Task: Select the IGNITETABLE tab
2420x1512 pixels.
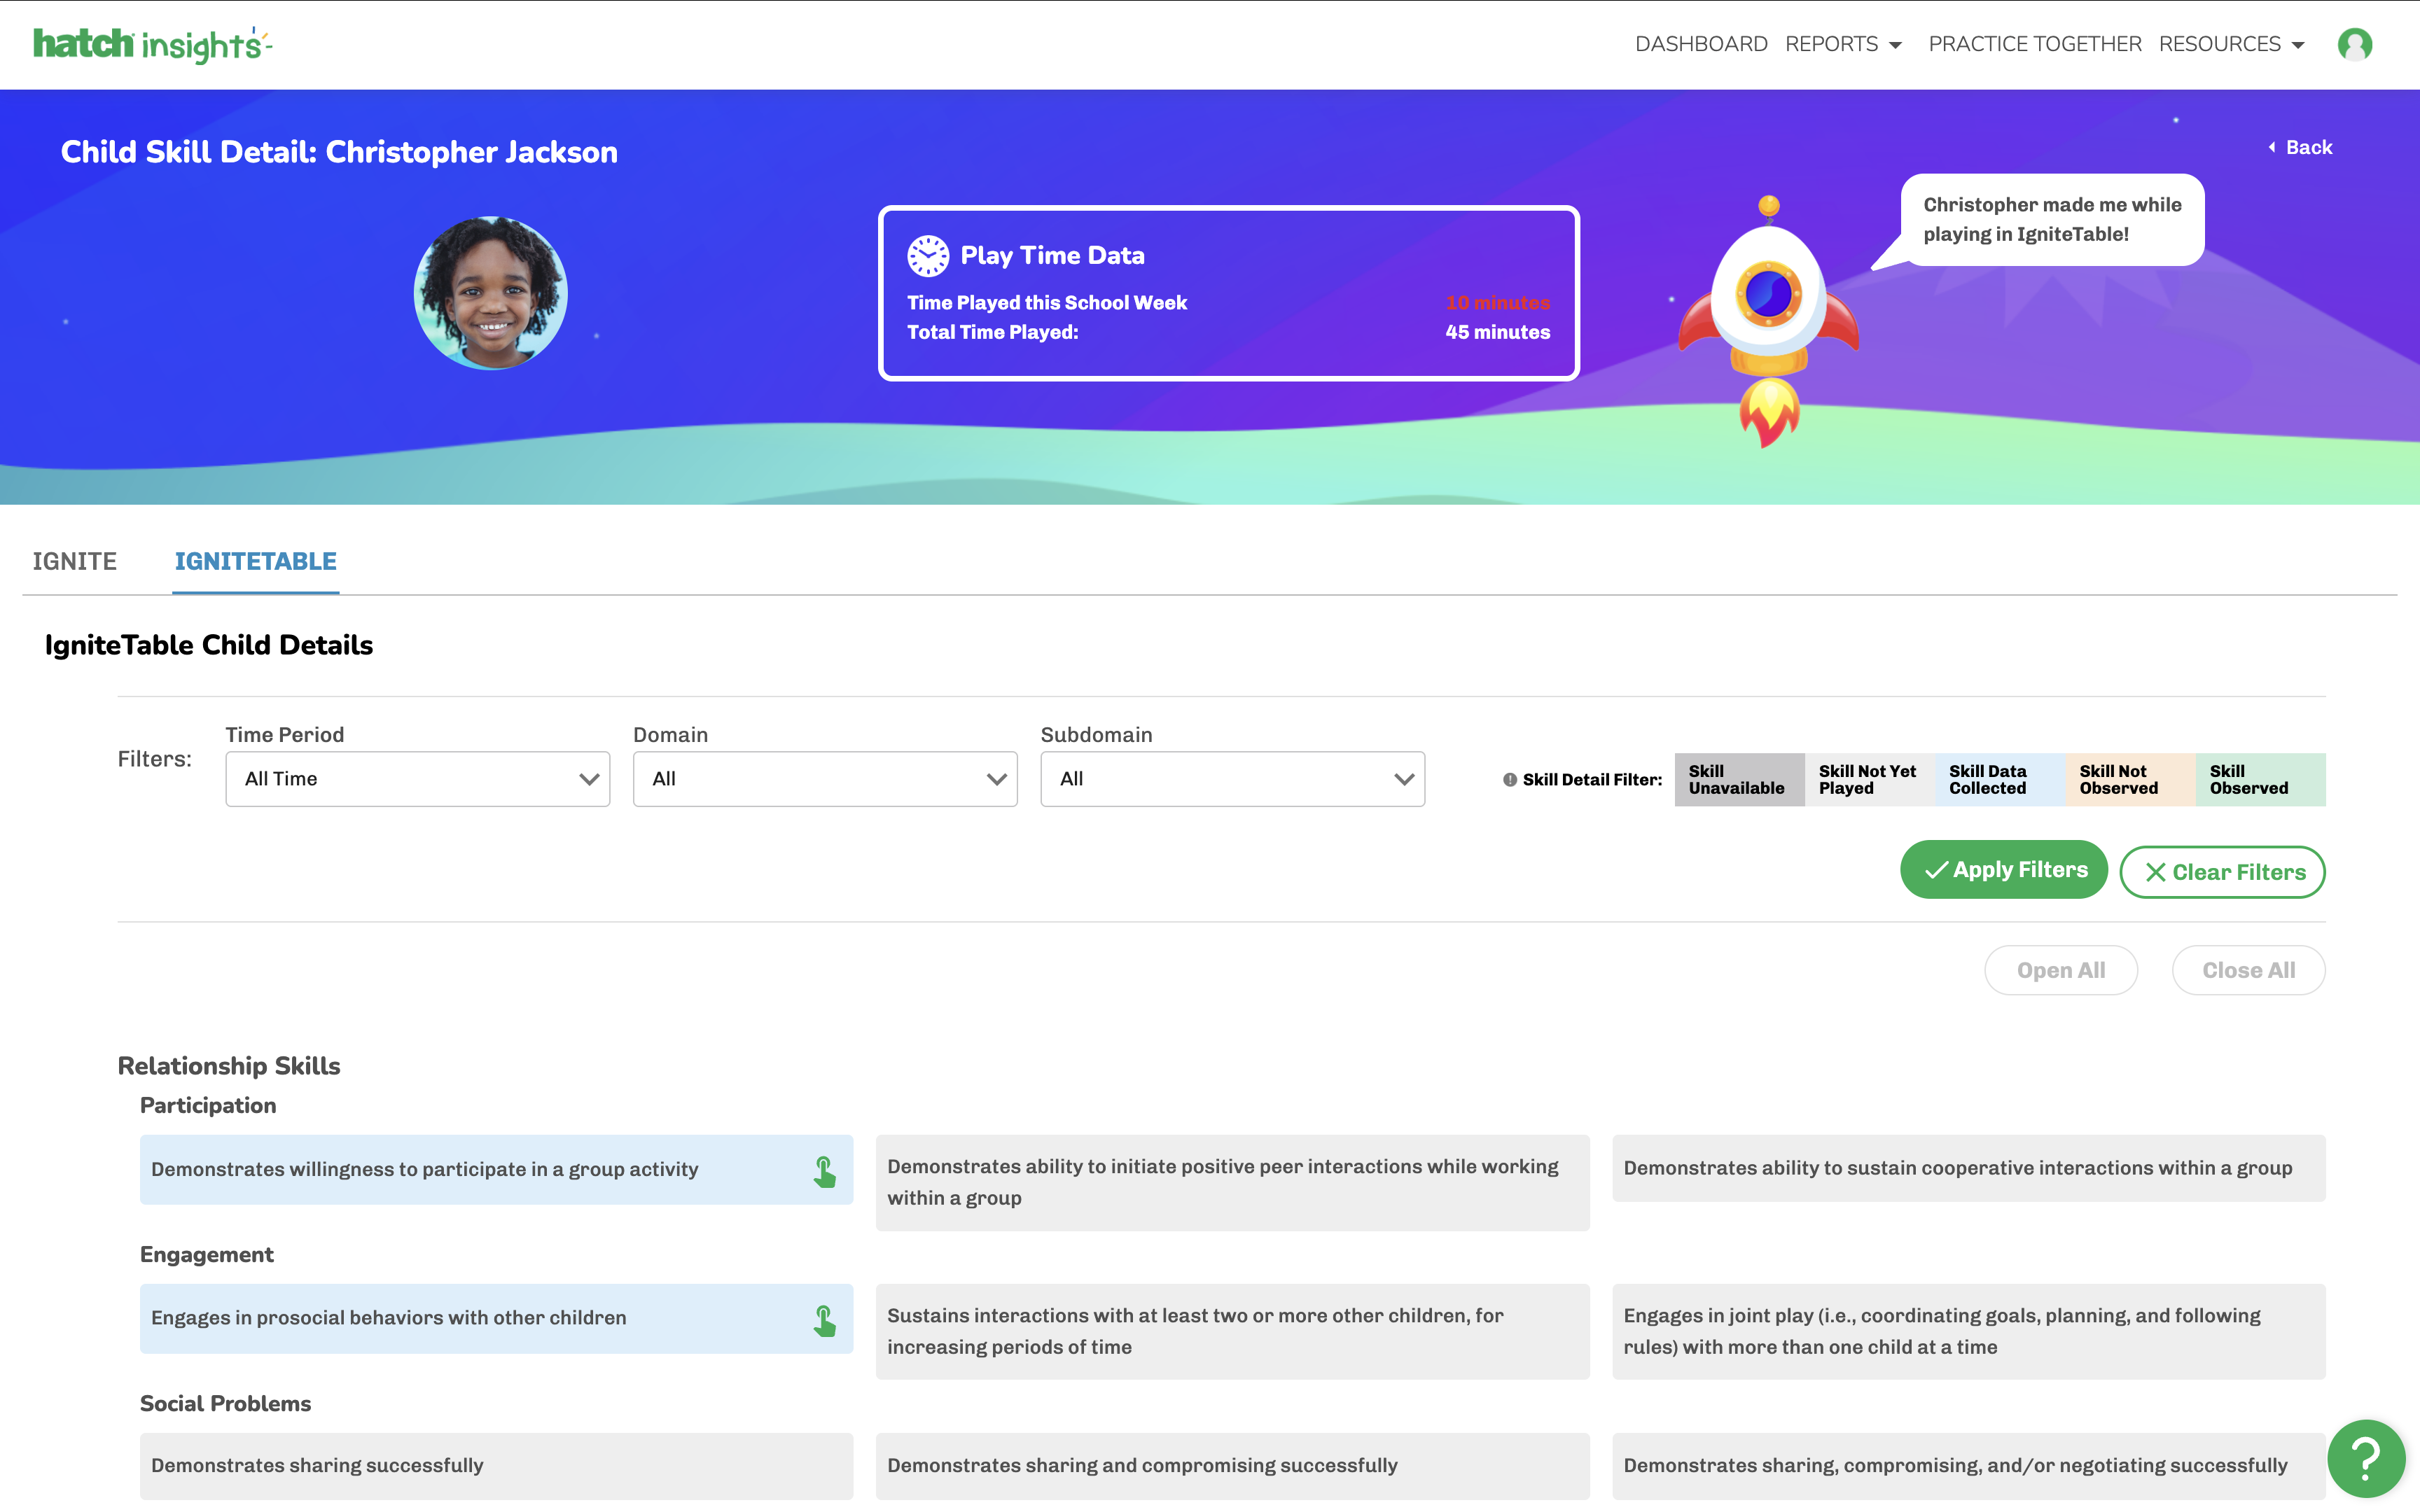Action: click(256, 561)
